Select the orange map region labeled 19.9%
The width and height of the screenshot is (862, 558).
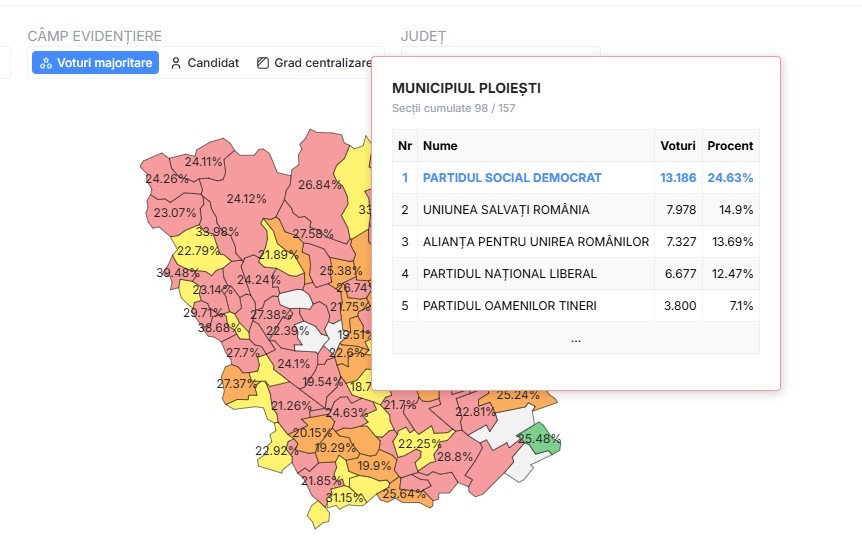tap(374, 466)
